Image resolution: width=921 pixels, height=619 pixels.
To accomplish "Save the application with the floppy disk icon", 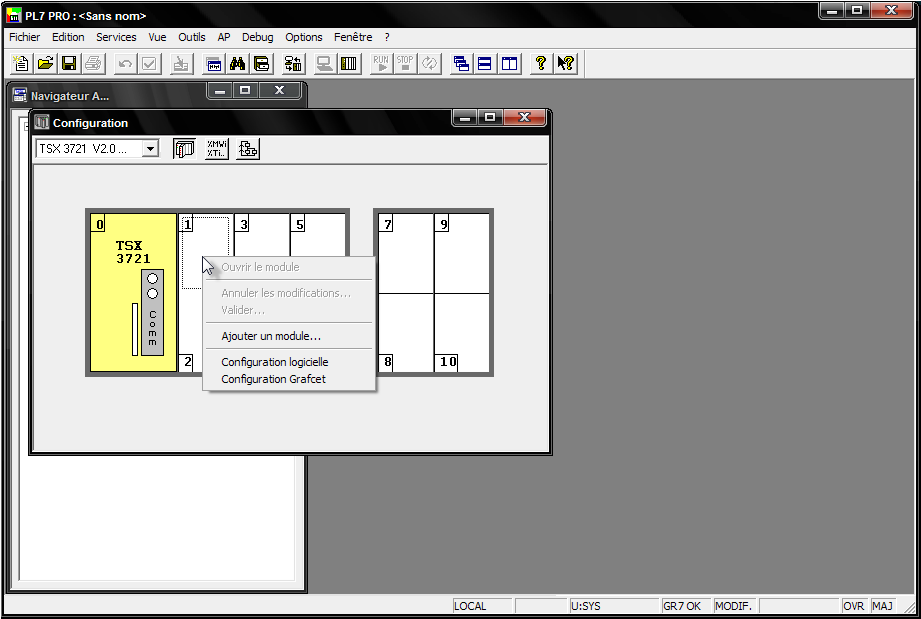I will coord(69,63).
